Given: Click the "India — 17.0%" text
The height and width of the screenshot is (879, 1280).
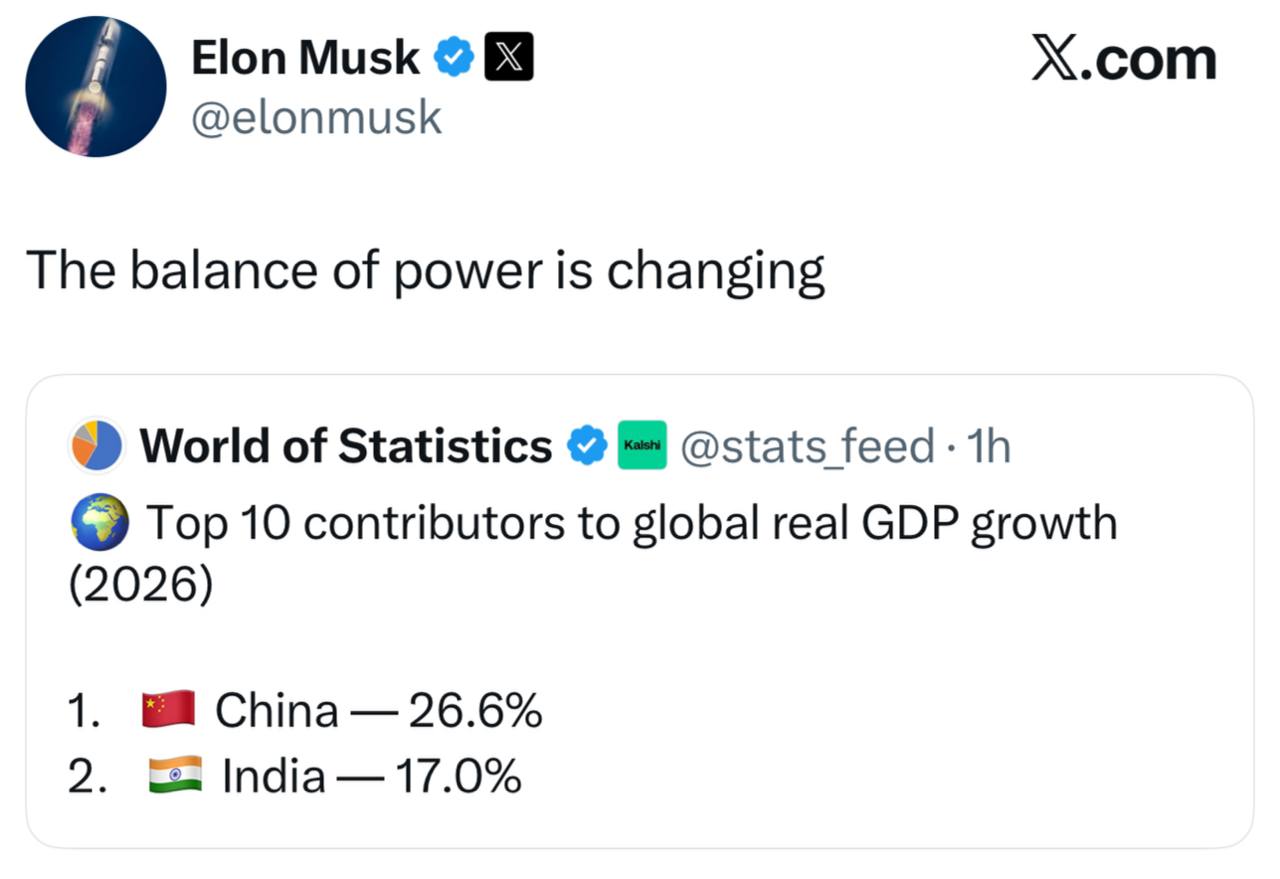Looking at the screenshot, I should (x=371, y=777).
